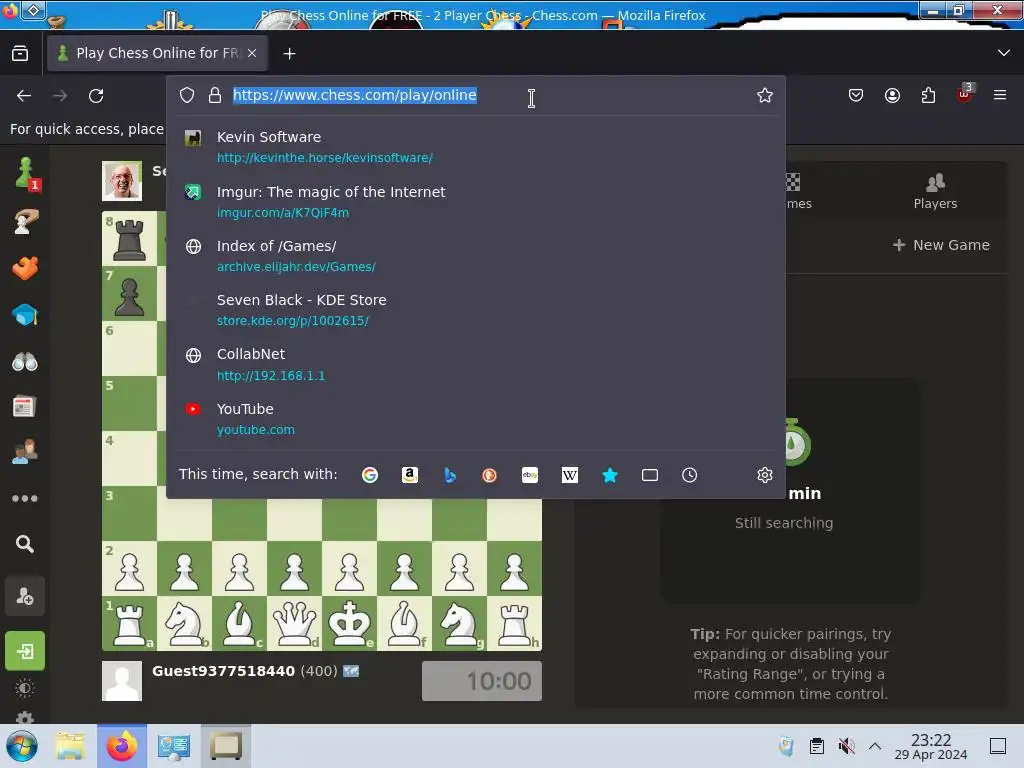Reload the current page
Screen dimensions: 1024x768
point(96,96)
